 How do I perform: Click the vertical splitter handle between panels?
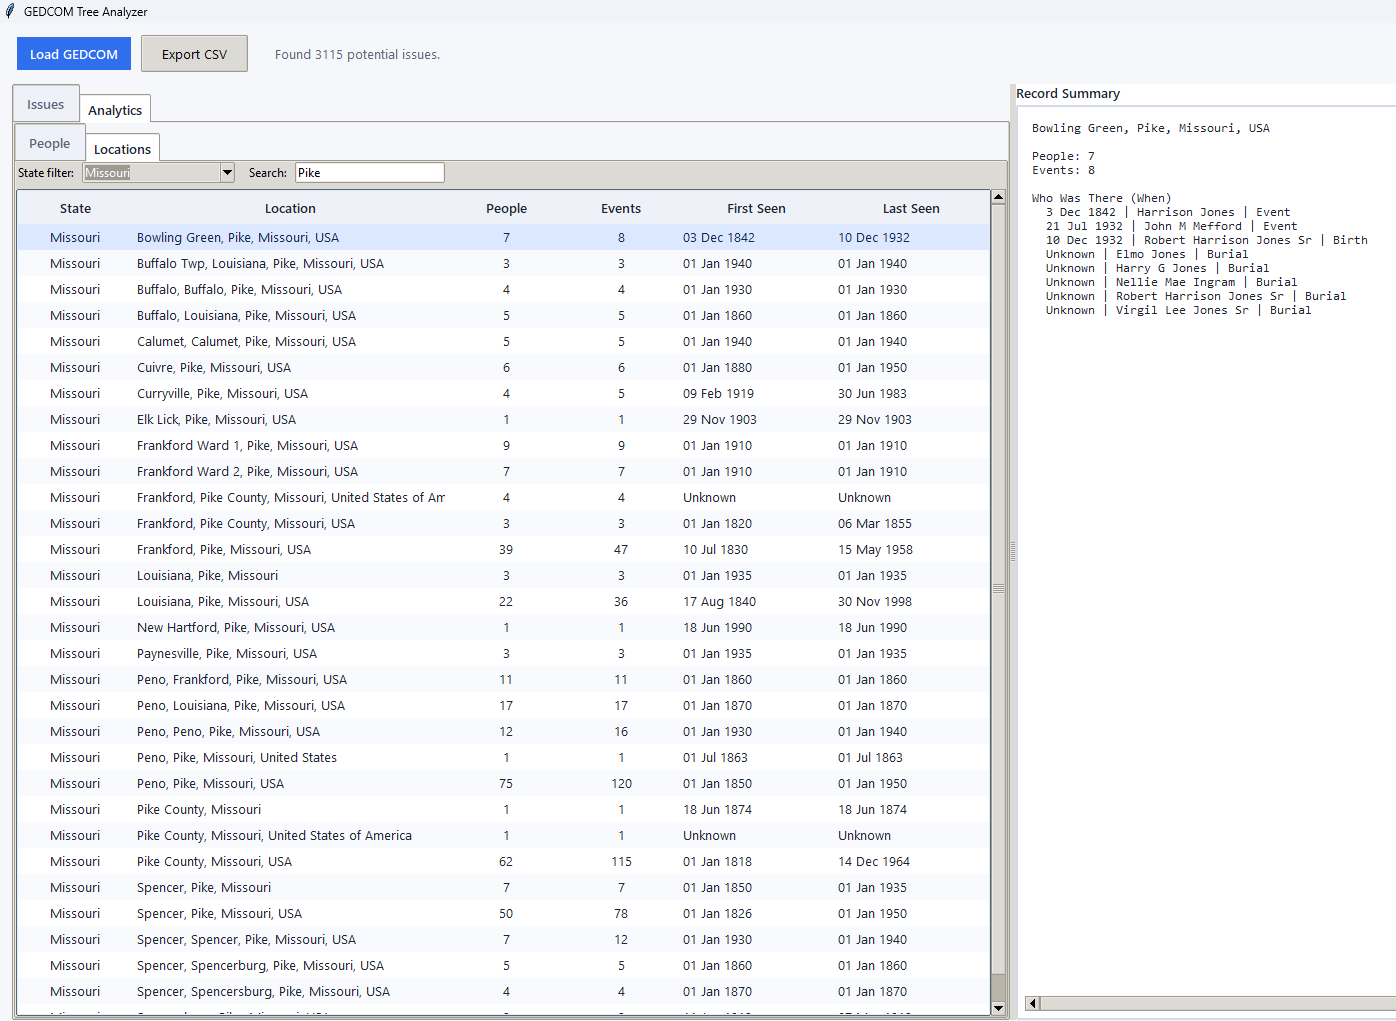1013,551
